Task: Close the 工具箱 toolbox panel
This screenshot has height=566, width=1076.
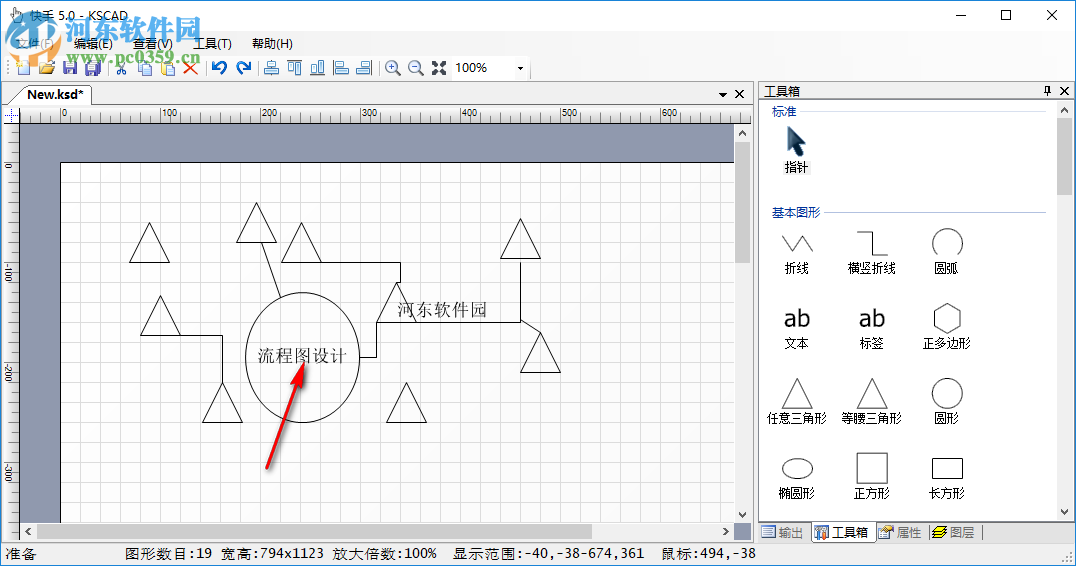Action: click(x=1064, y=91)
